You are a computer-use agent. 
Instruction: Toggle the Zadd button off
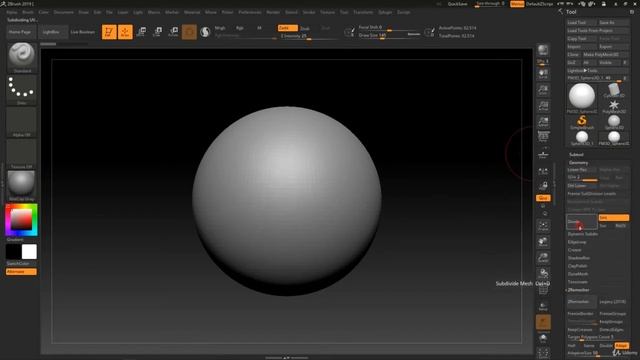[x=287, y=28]
